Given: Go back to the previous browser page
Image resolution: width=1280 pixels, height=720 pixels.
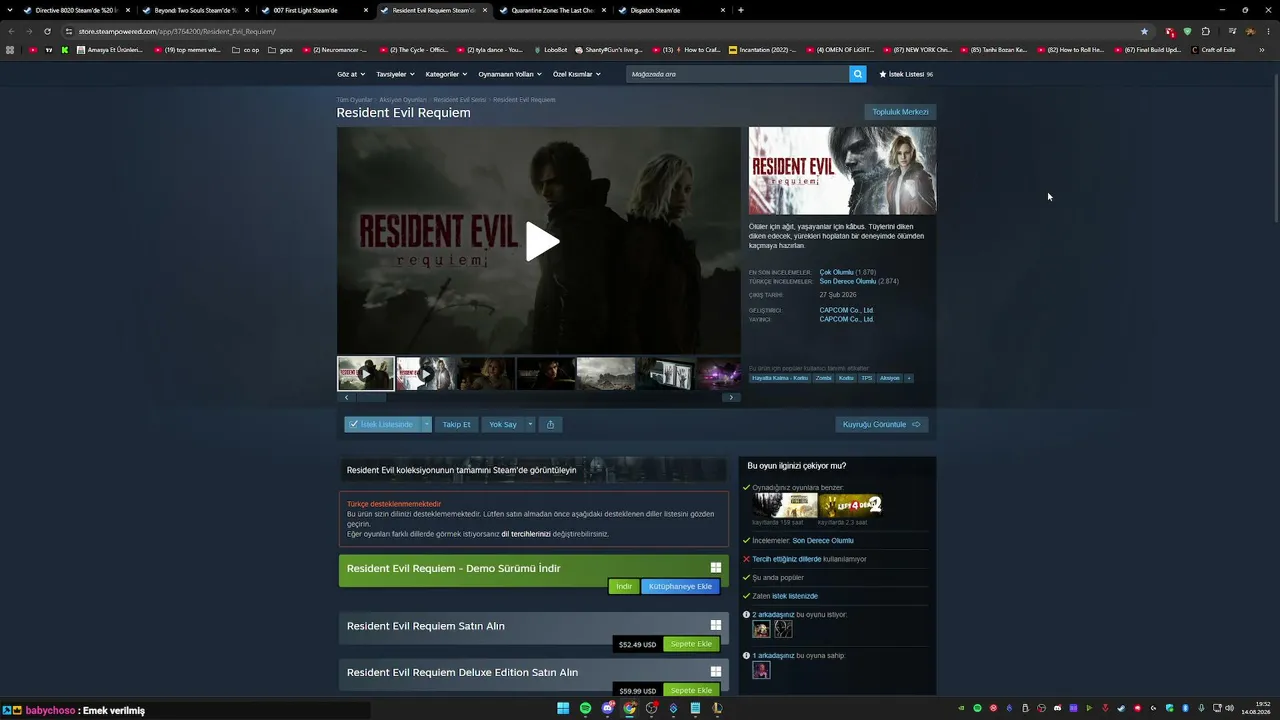Looking at the screenshot, I should pos(12,31).
